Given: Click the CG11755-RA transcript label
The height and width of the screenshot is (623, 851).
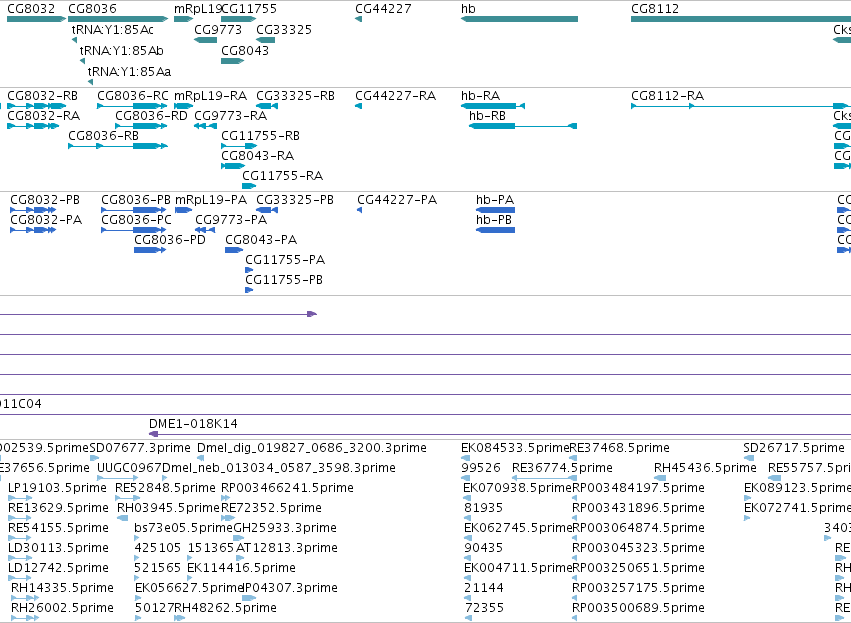Looking at the screenshot, I should coord(283,176).
